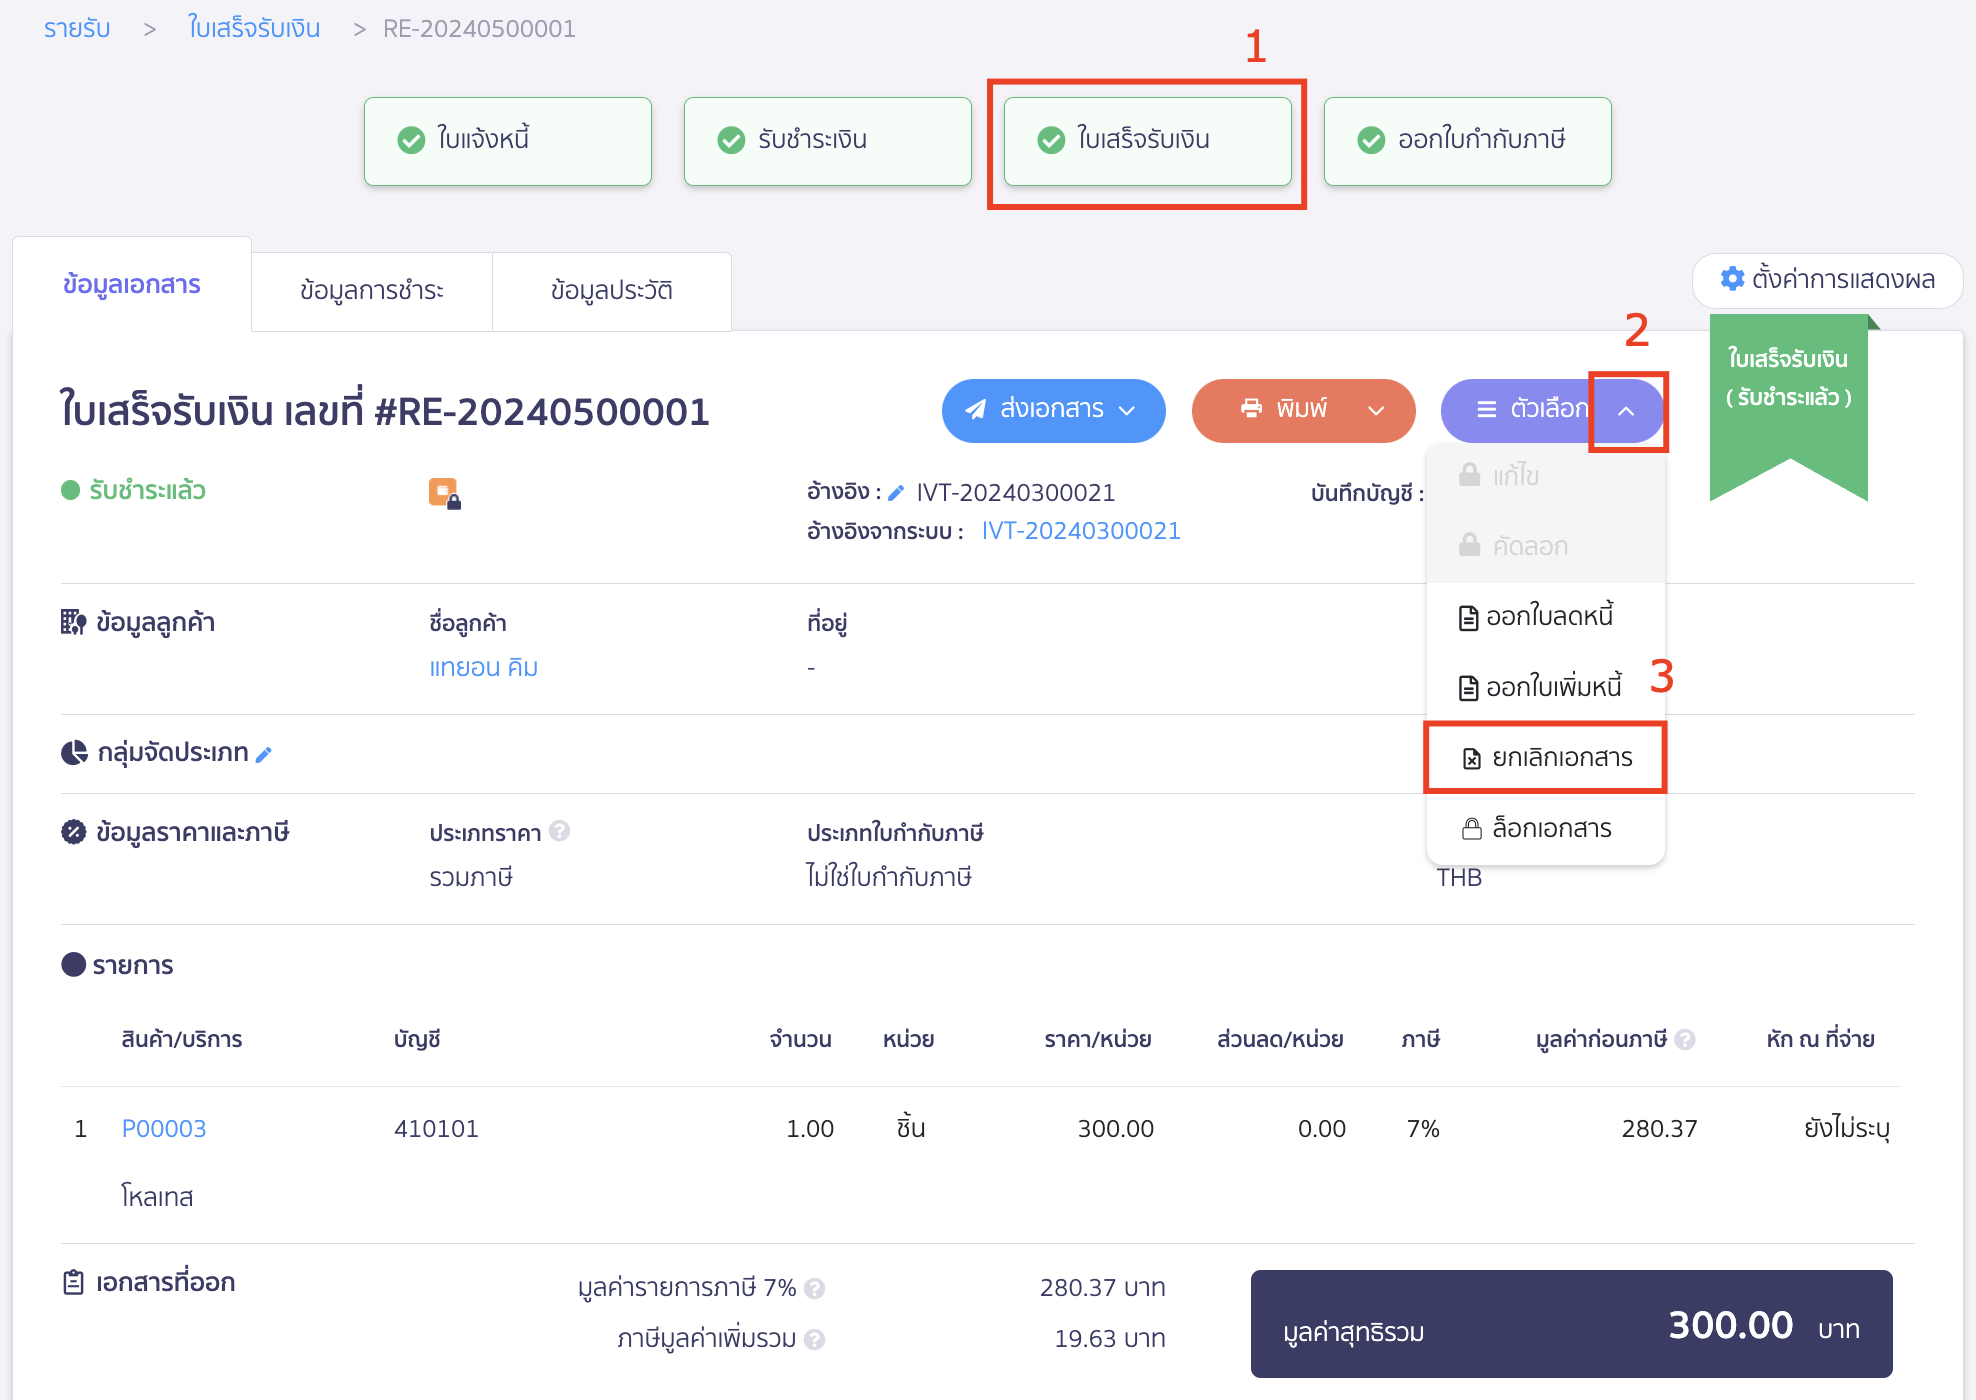Click the THB currency value
1976x1400 pixels.
tap(1459, 878)
